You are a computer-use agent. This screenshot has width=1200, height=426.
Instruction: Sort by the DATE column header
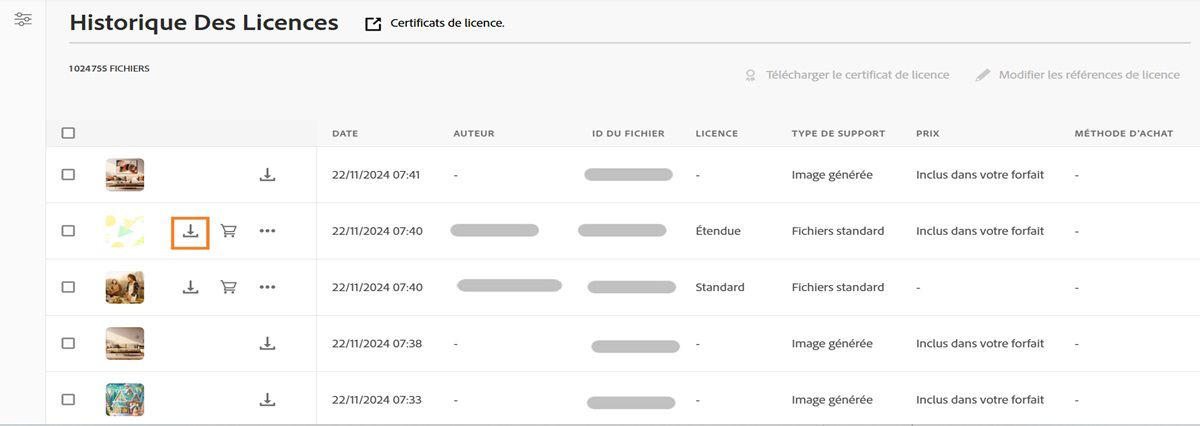tap(345, 133)
